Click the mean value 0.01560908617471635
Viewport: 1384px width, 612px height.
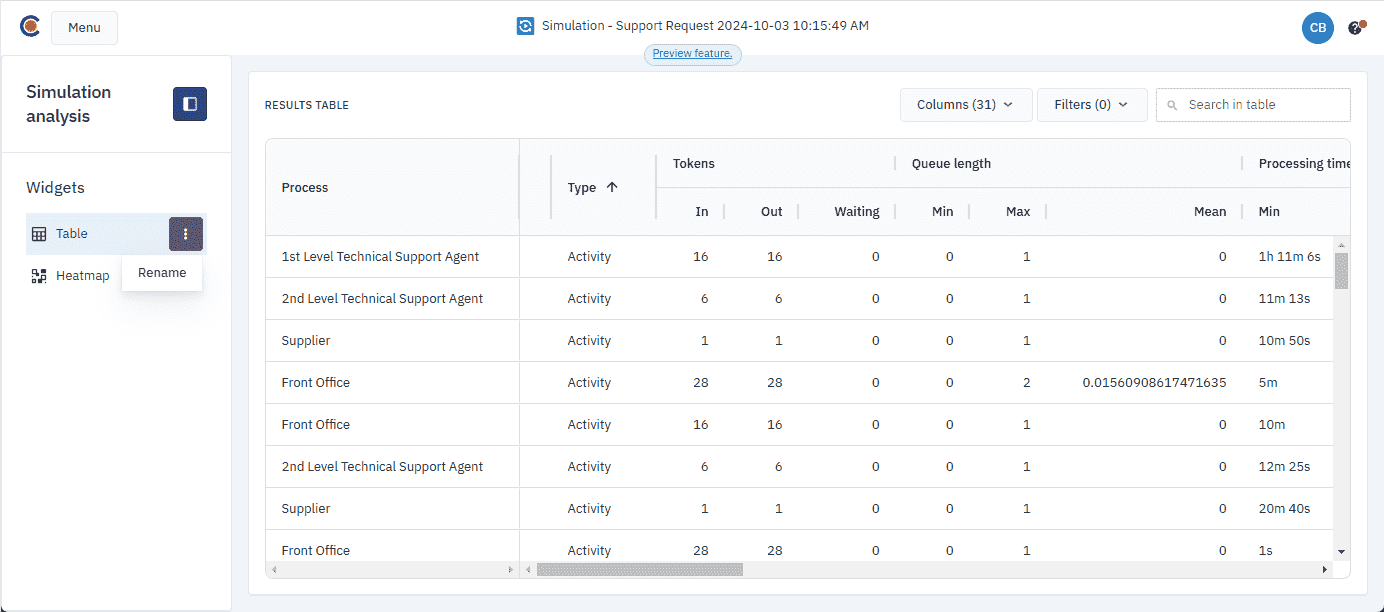1154,383
